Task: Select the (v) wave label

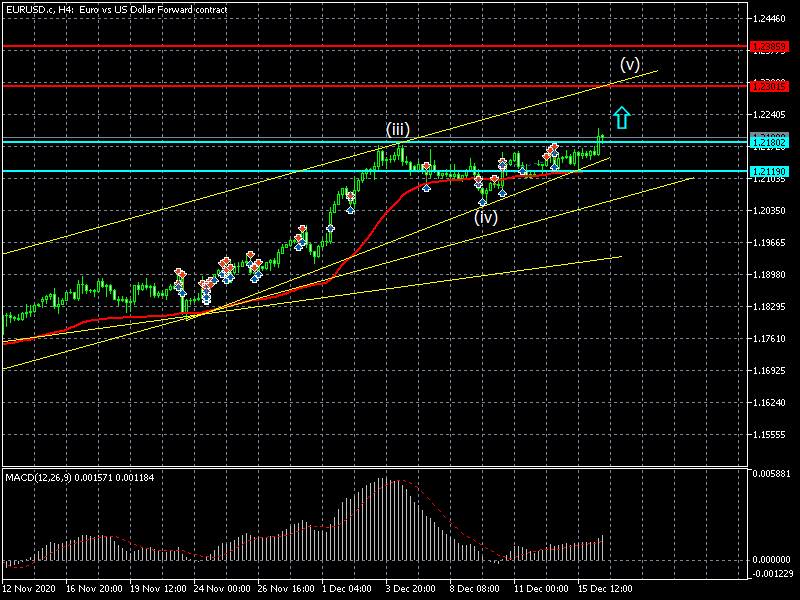Action: tap(629, 64)
